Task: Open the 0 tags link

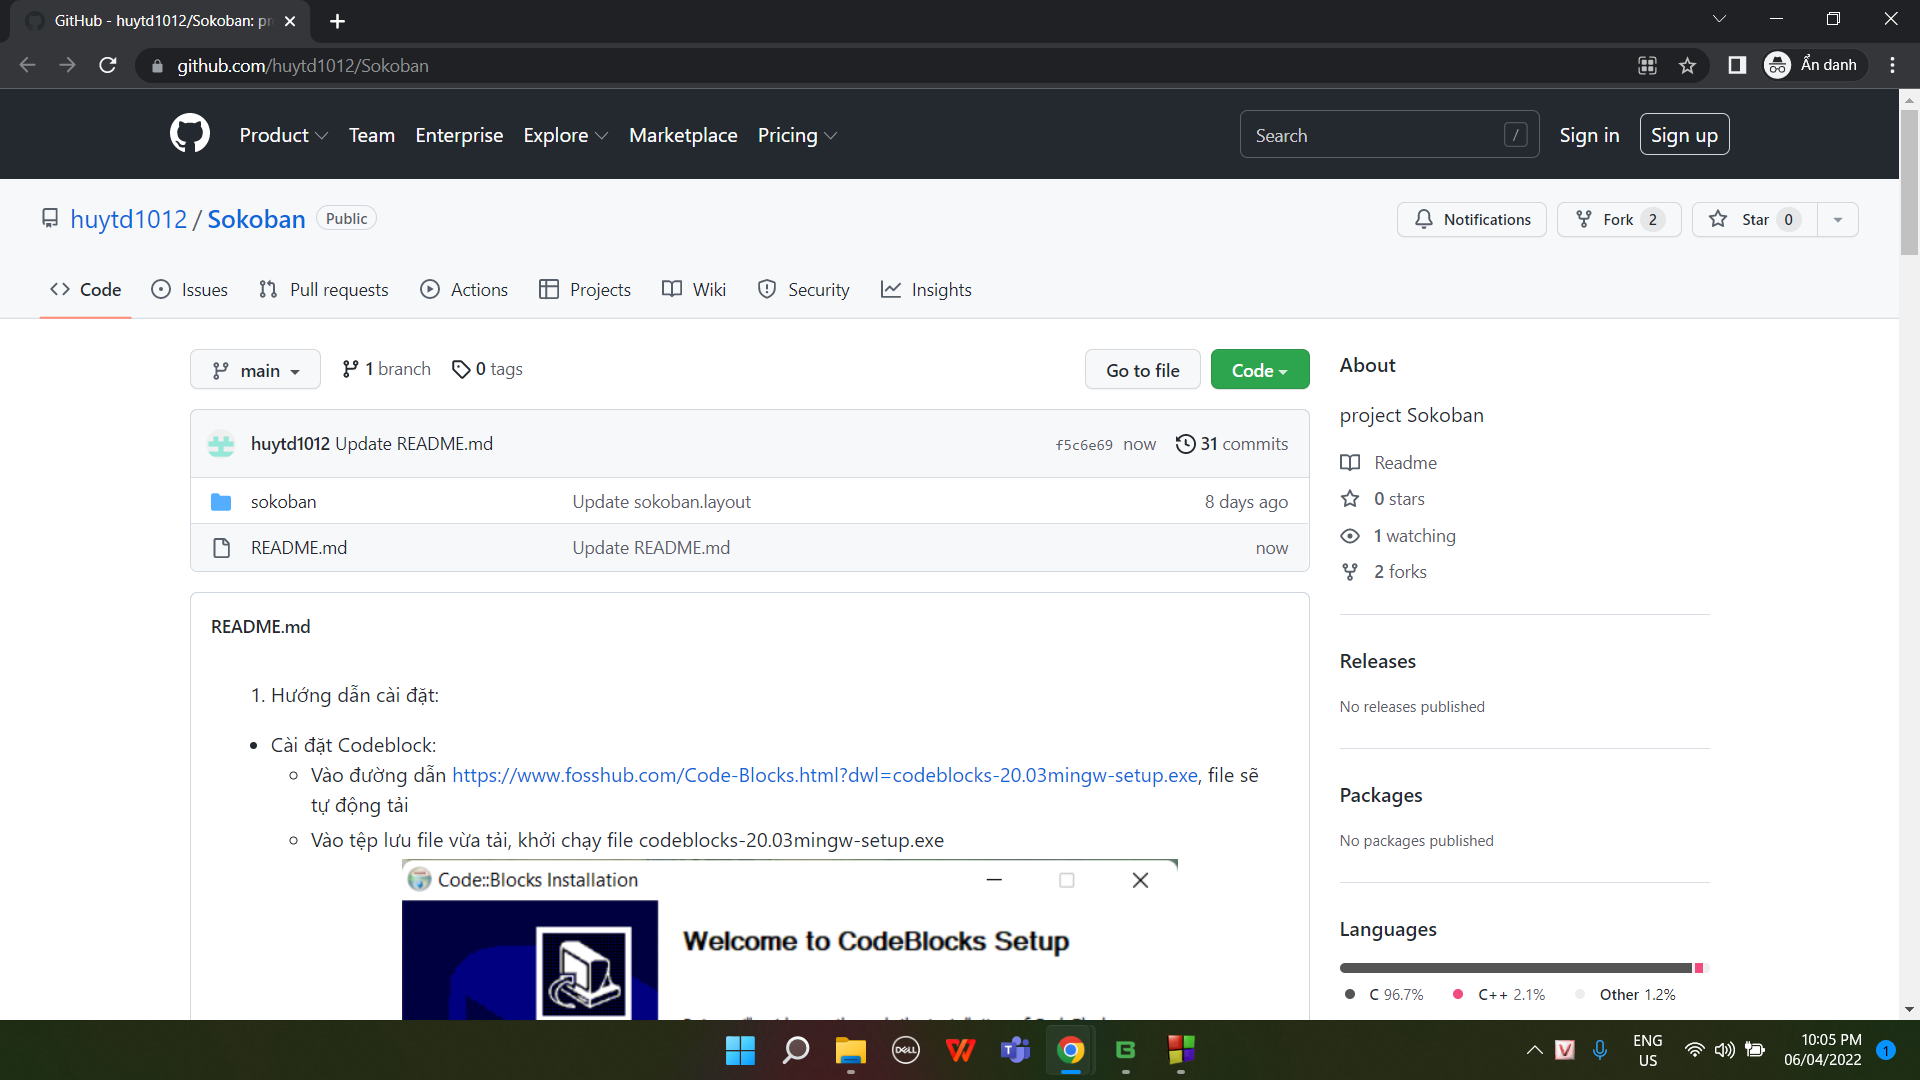Action: (487, 369)
